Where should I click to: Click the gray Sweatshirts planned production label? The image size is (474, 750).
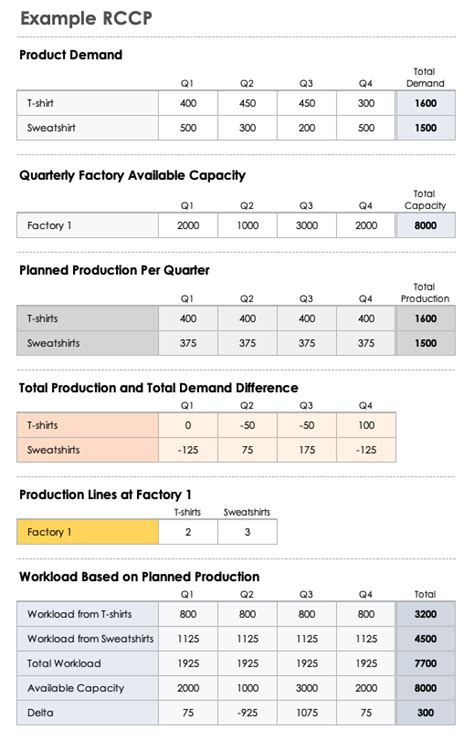88,343
